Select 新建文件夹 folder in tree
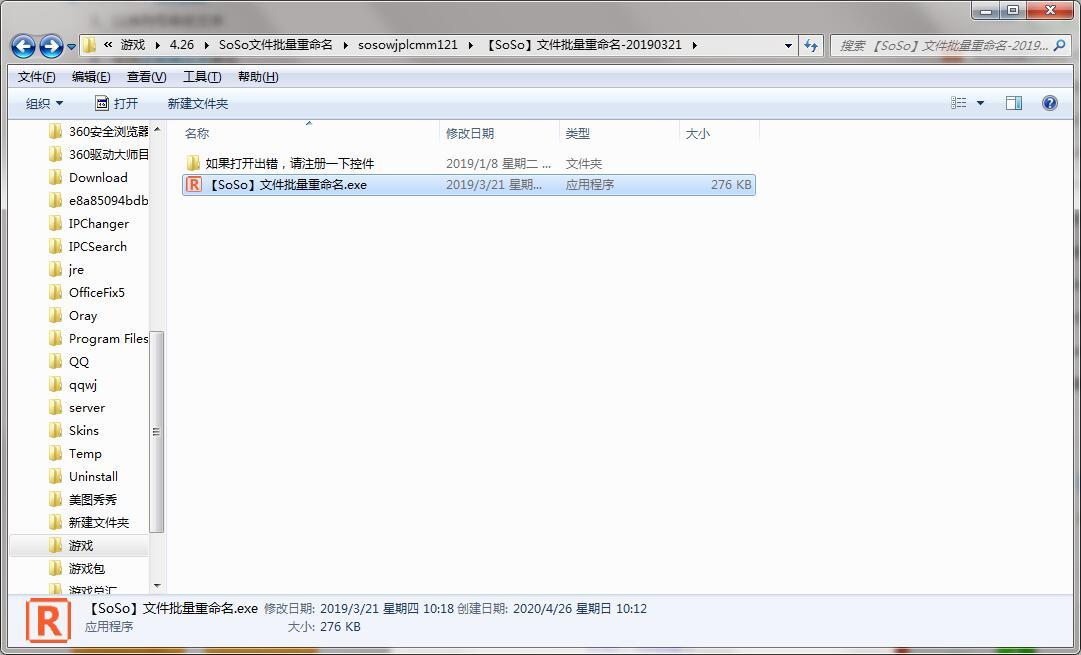 (89, 523)
